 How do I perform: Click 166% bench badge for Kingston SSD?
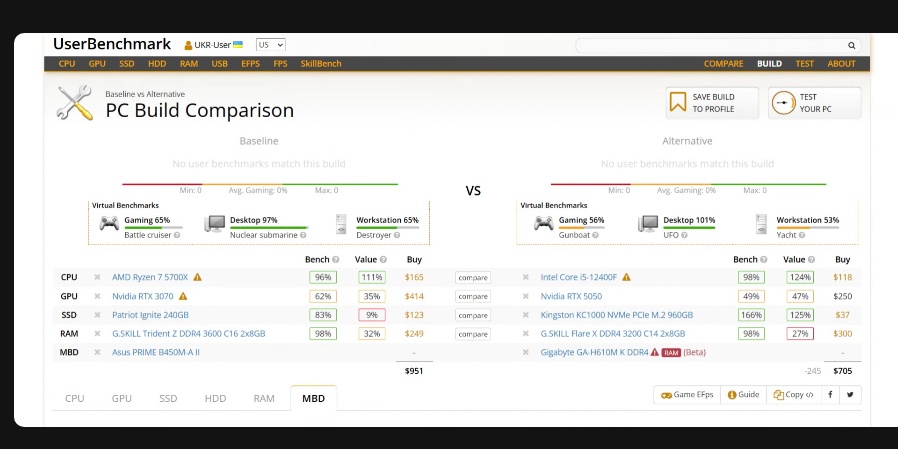coord(751,315)
